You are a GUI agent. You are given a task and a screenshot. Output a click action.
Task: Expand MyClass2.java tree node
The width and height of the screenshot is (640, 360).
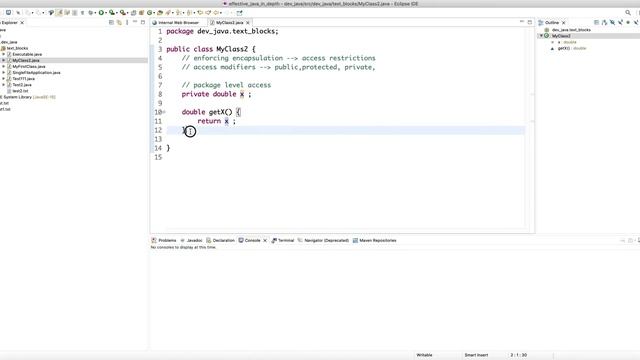(4, 60)
